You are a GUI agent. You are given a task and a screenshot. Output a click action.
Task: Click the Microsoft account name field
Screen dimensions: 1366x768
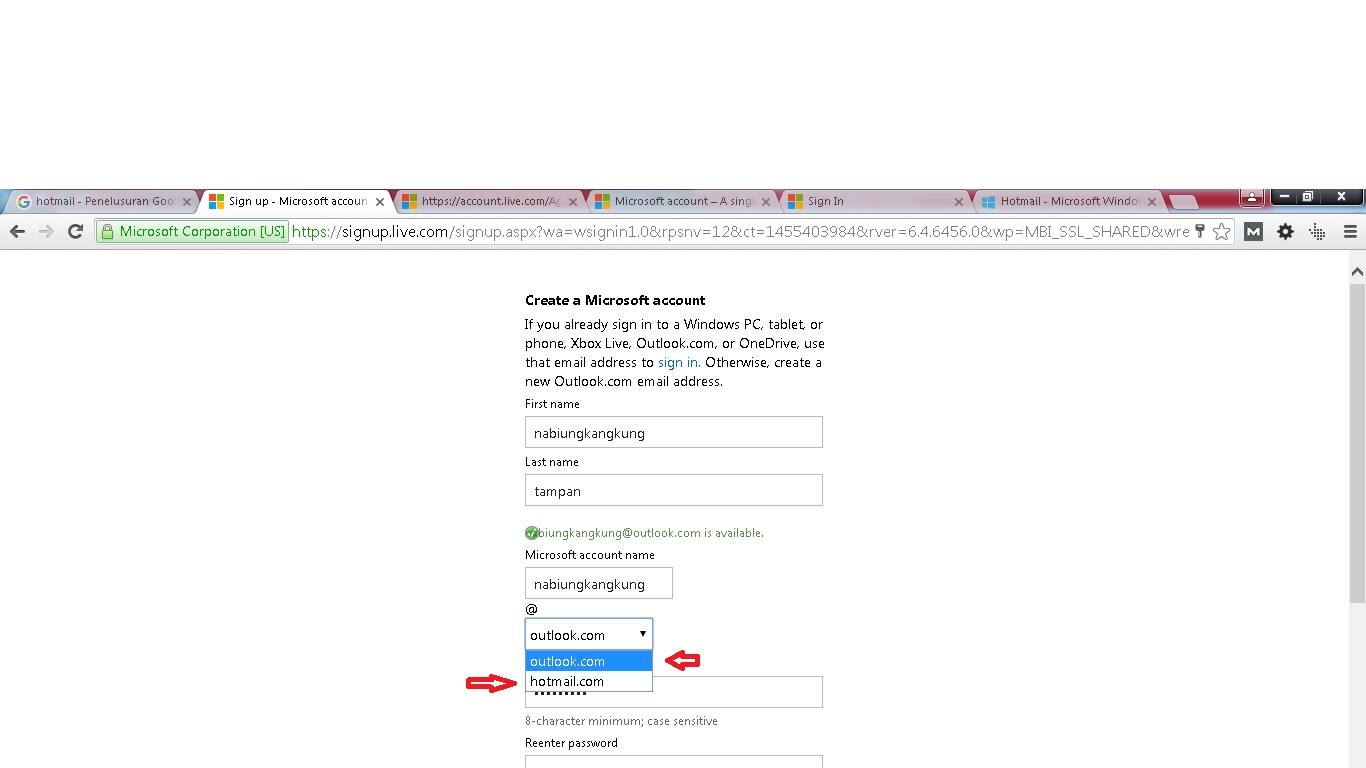pyautogui.click(x=599, y=583)
